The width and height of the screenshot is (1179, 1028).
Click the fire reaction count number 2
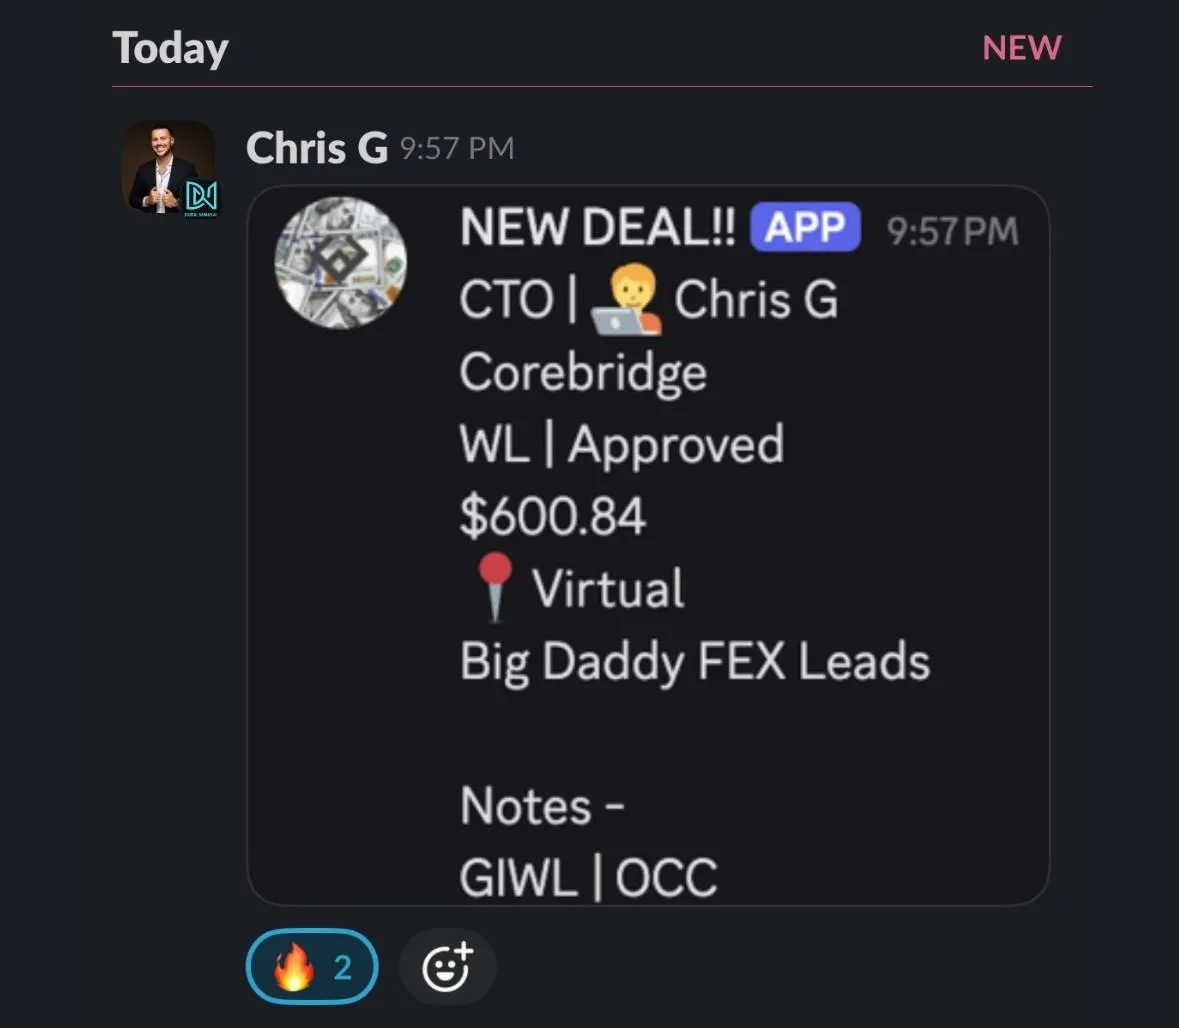coord(343,967)
